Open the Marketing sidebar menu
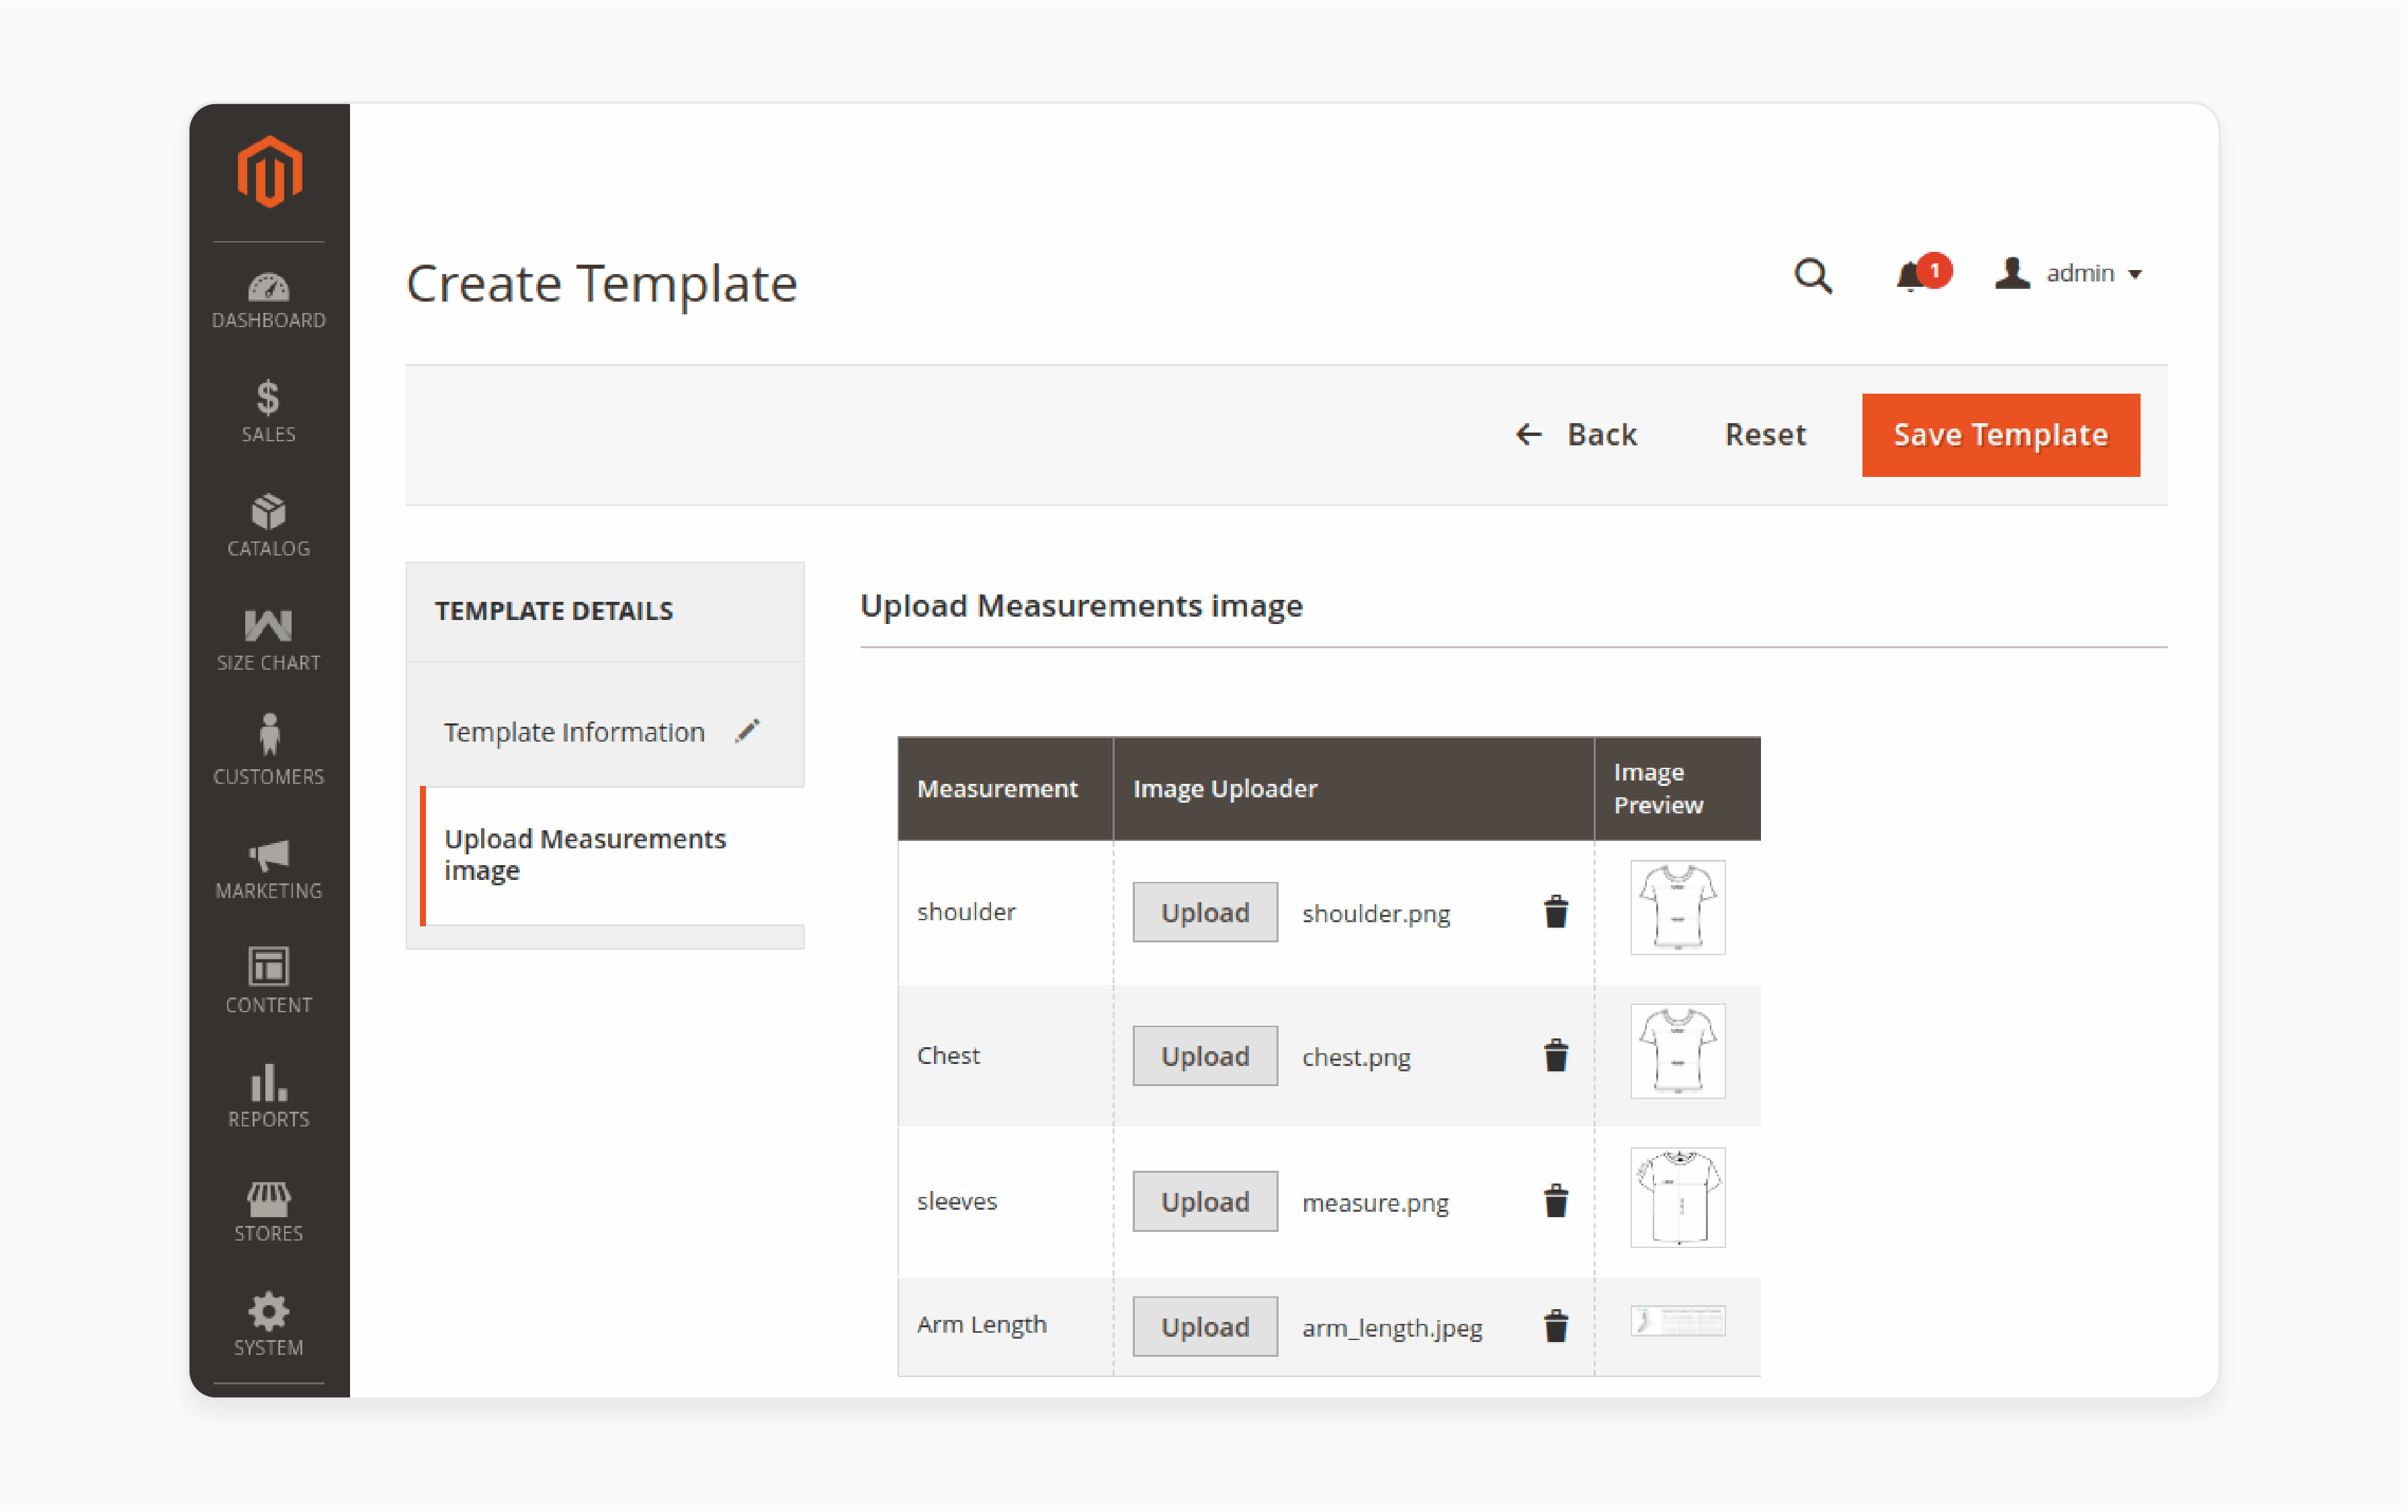 click(269, 870)
